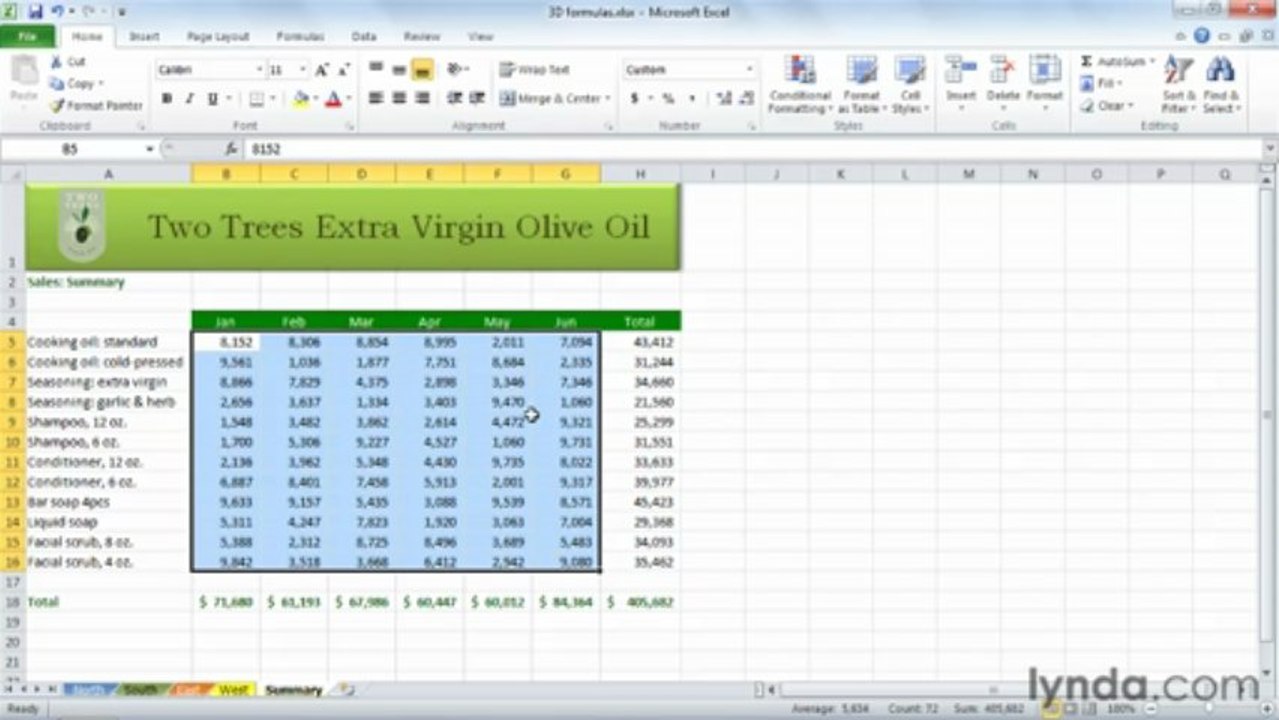
Task: Click the Copy icon in Clipboard
Action: pos(56,84)
